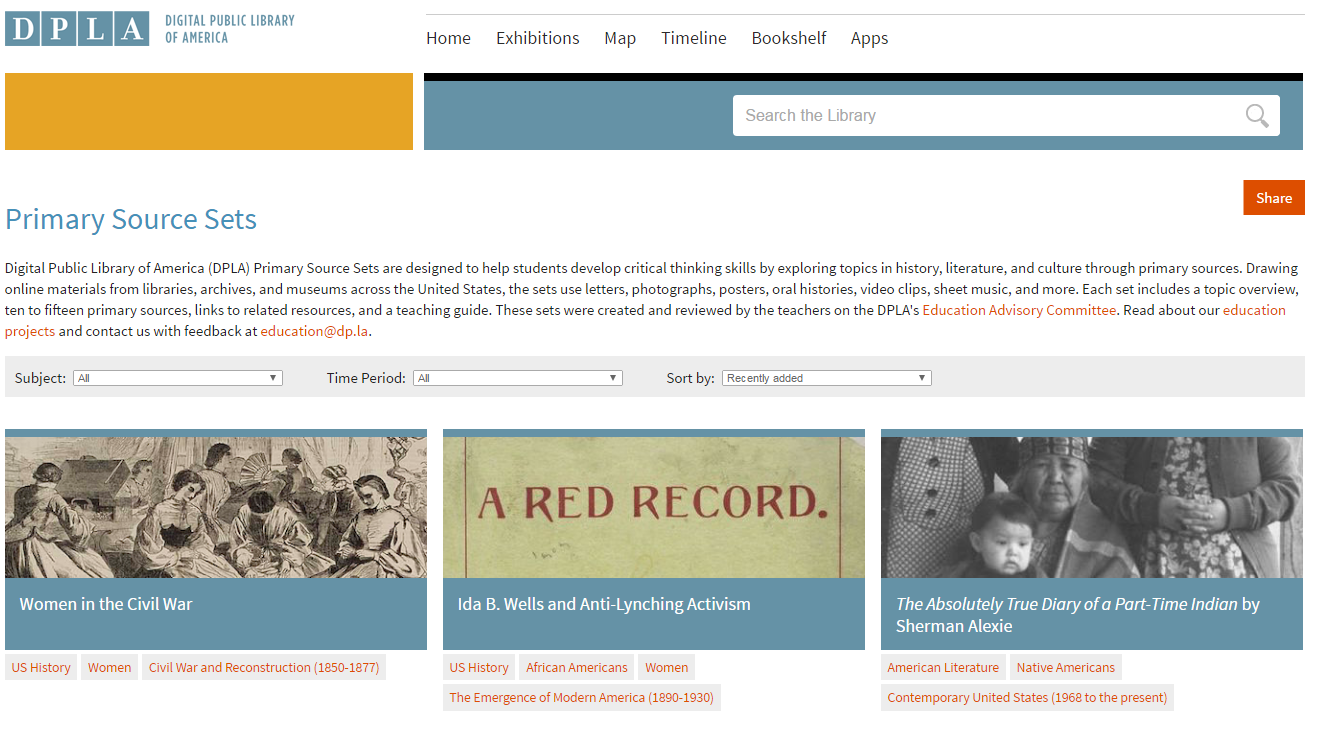1319x738 pixels.
Task: Click Ida B. Wells and Anti-Lynching Activism title
Action: tap(604, 604)
